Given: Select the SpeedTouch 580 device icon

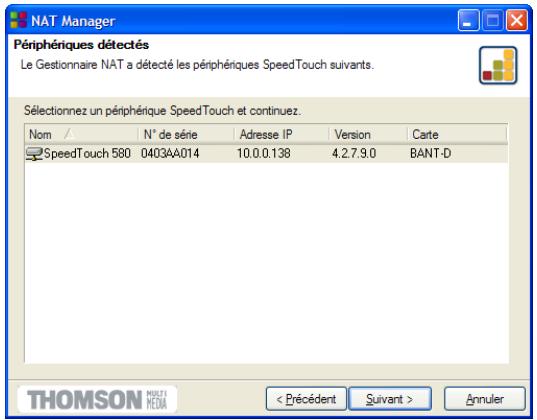Looking at the screenshot, I should pyautogui.click(x=34, y=153).
